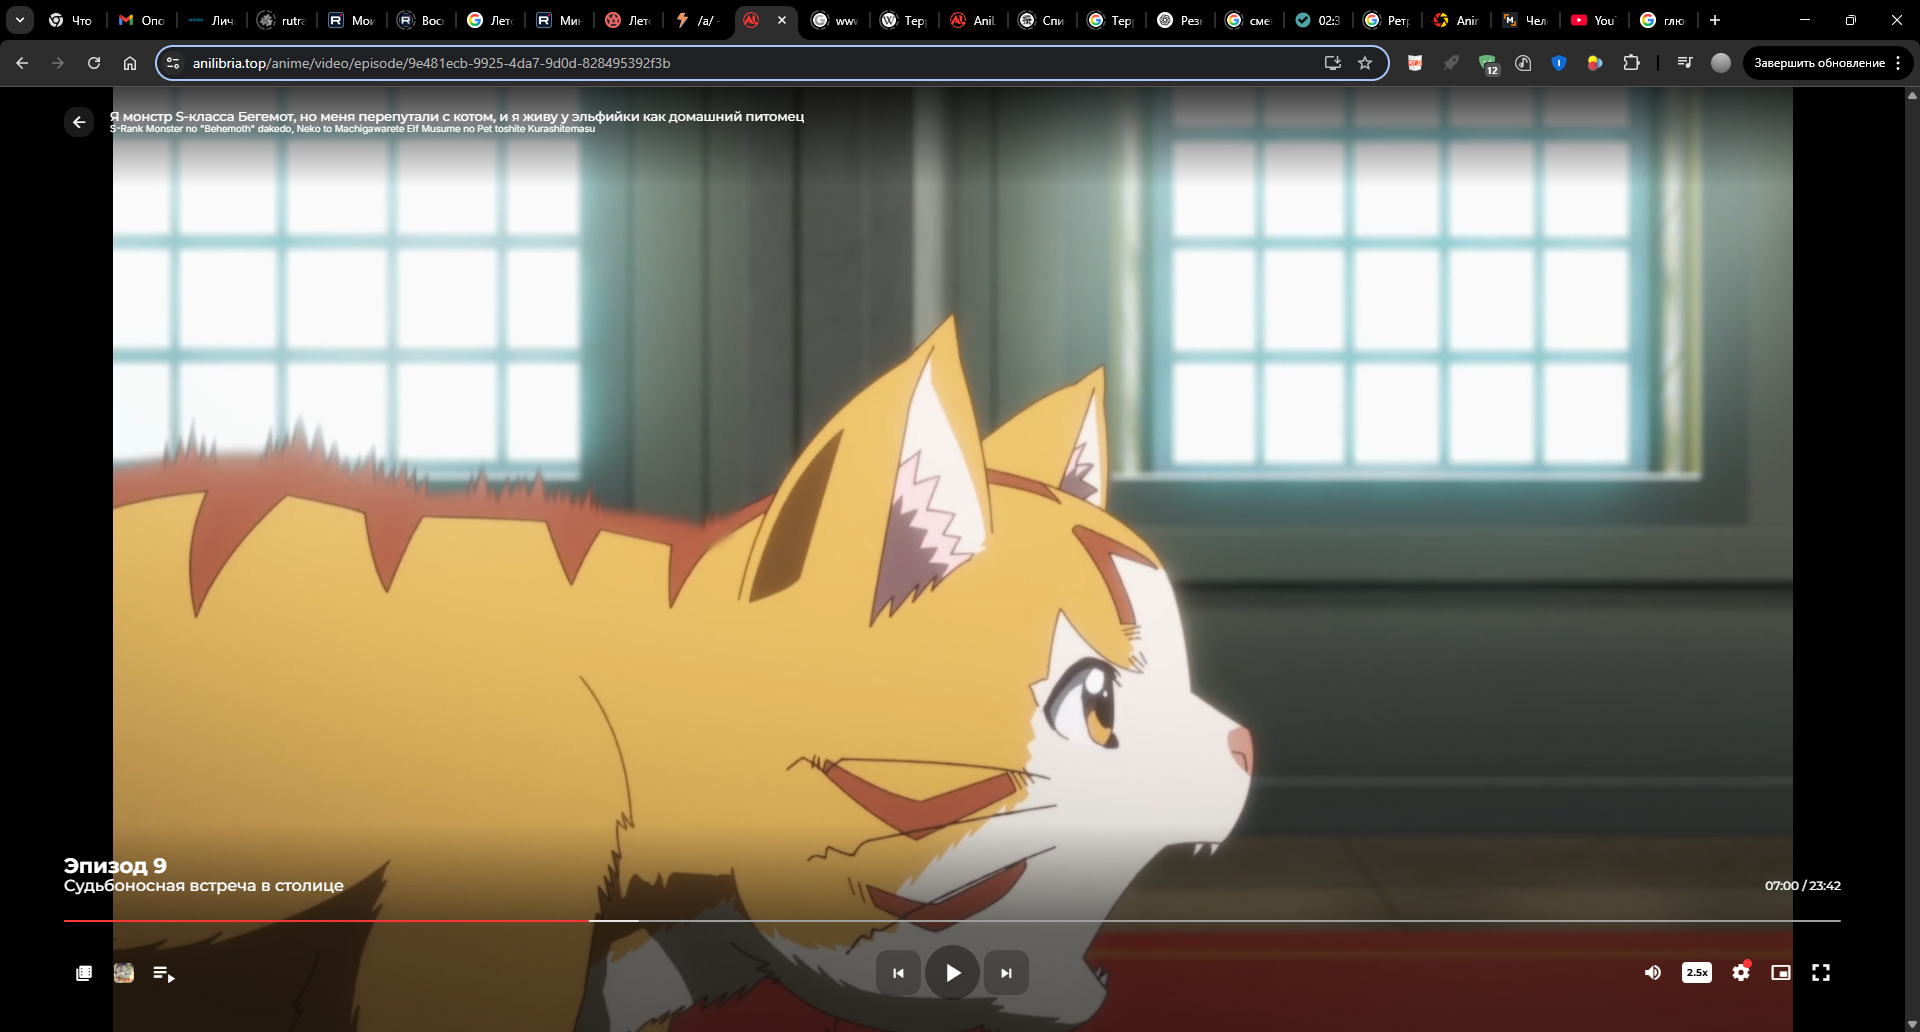Click the browser Forward arrow
Image resolution: width=1920 pixels, height=1032 pixels.
(58, 63)
